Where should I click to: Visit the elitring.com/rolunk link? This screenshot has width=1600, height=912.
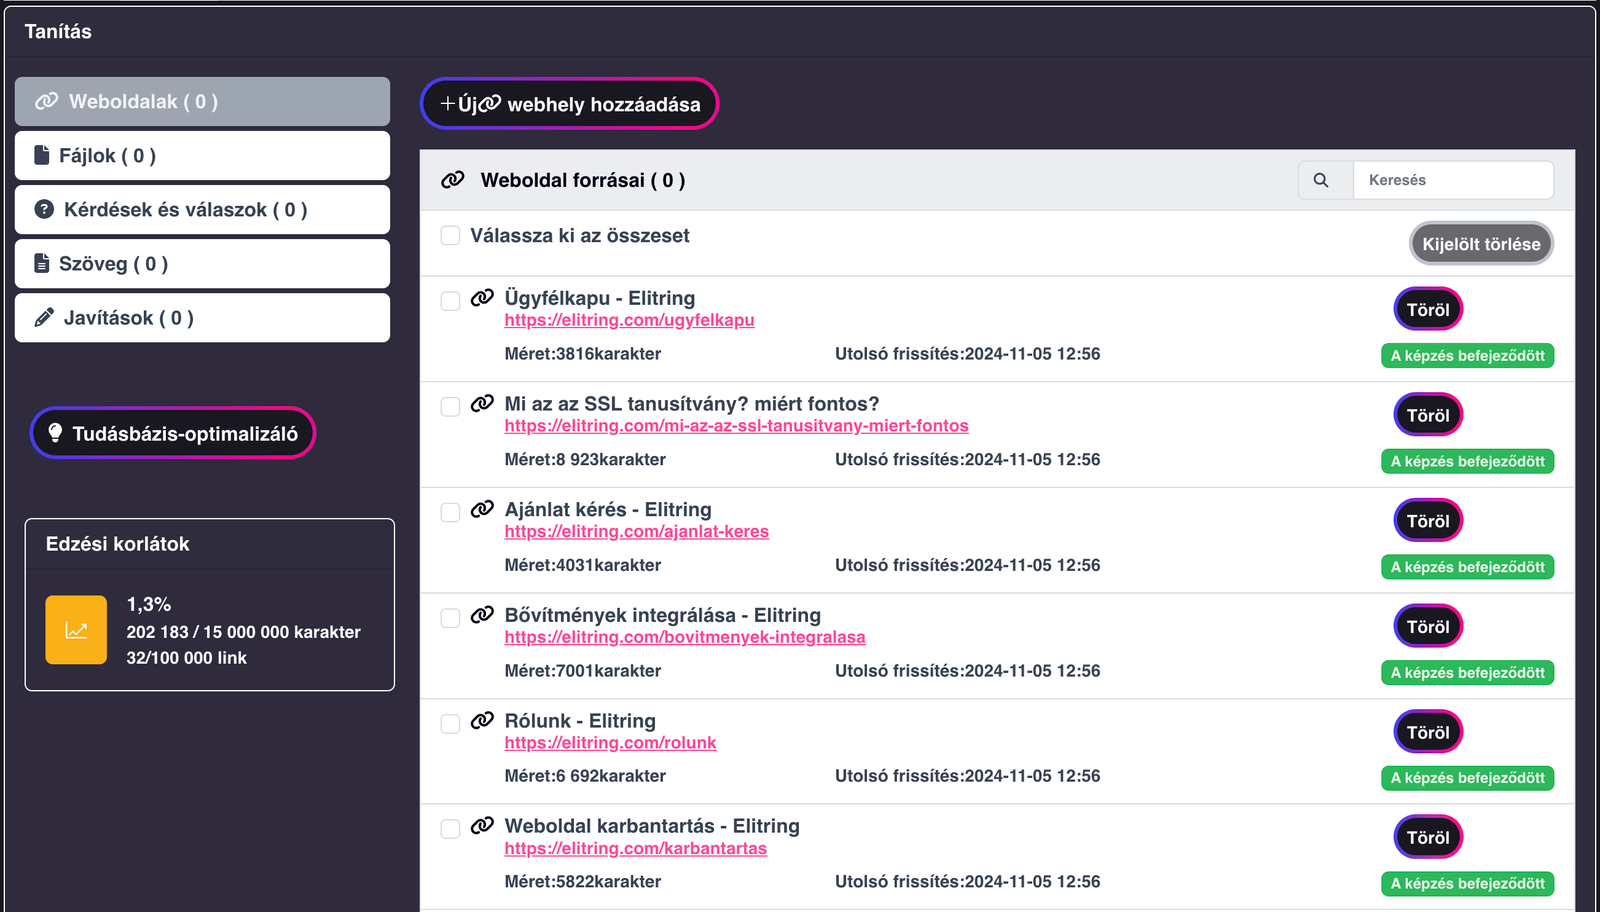click(x=610, y=743)
